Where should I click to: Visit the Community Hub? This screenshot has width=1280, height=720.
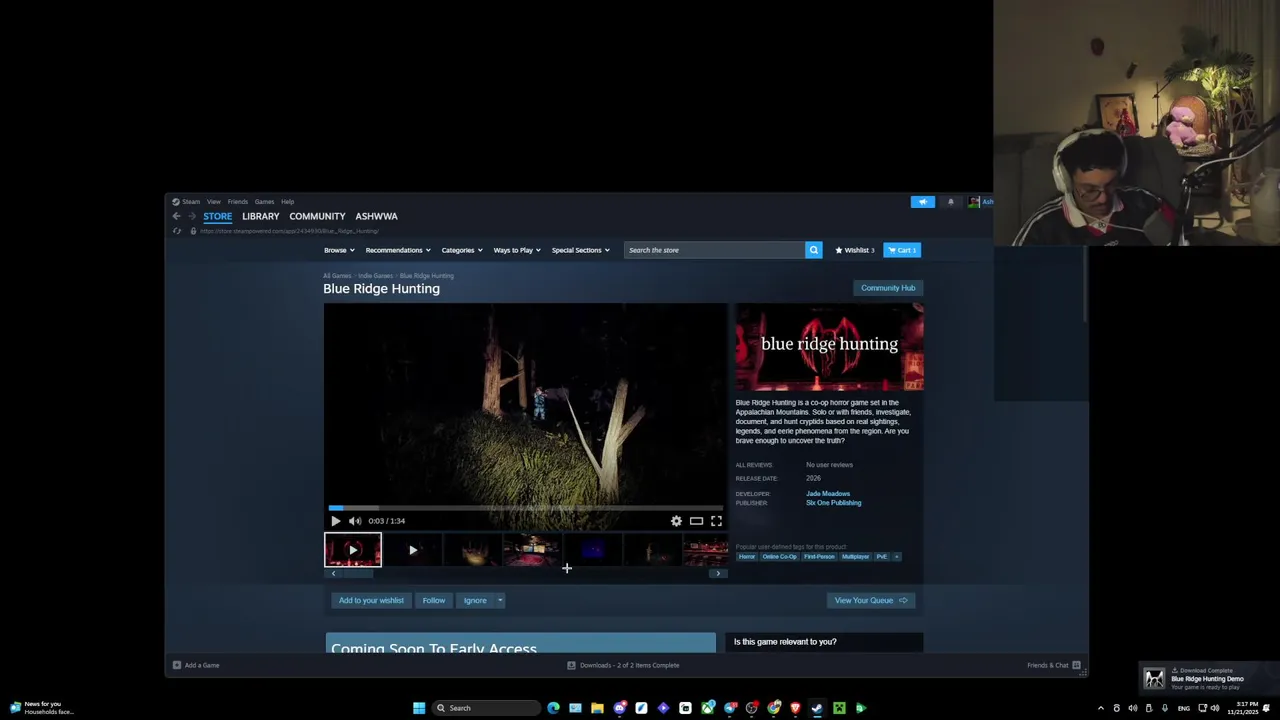tap(888, 288)
